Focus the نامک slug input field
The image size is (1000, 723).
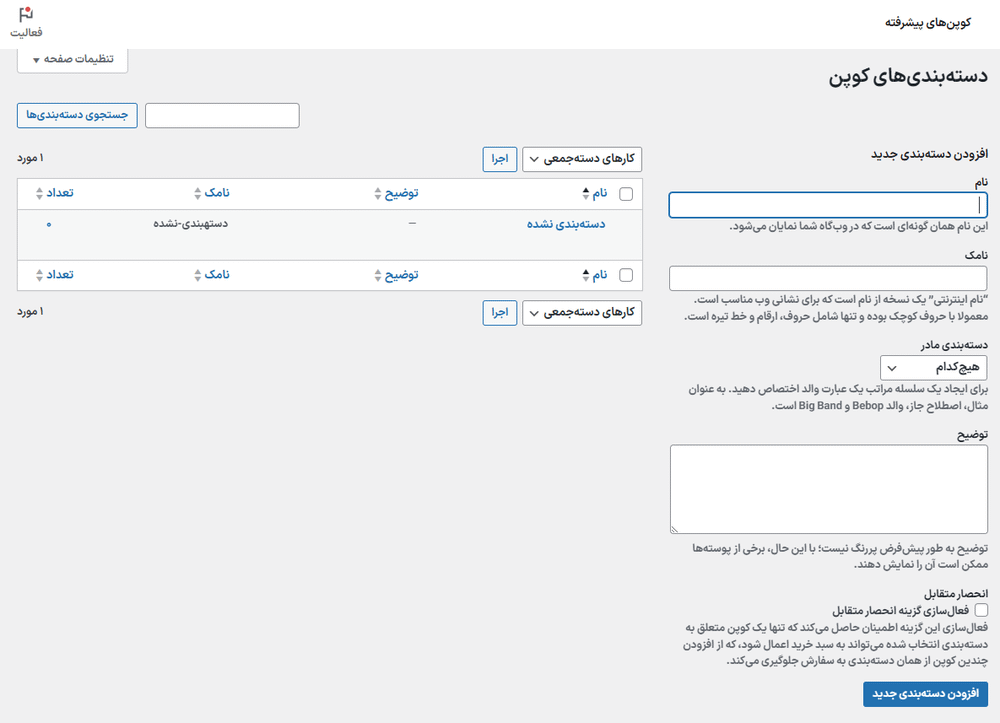point(828,278)
